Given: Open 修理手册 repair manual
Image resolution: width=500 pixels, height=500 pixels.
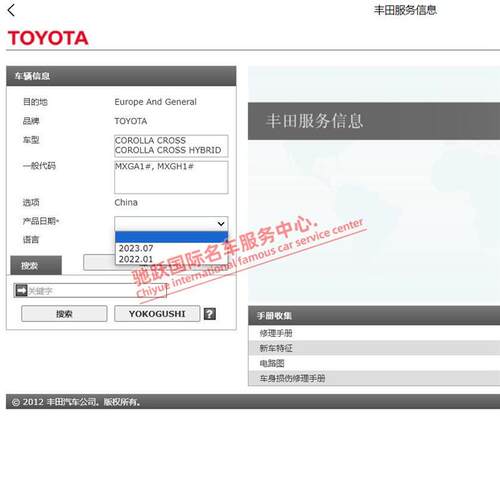Looking at the screenshot, I should click(374, 333).
